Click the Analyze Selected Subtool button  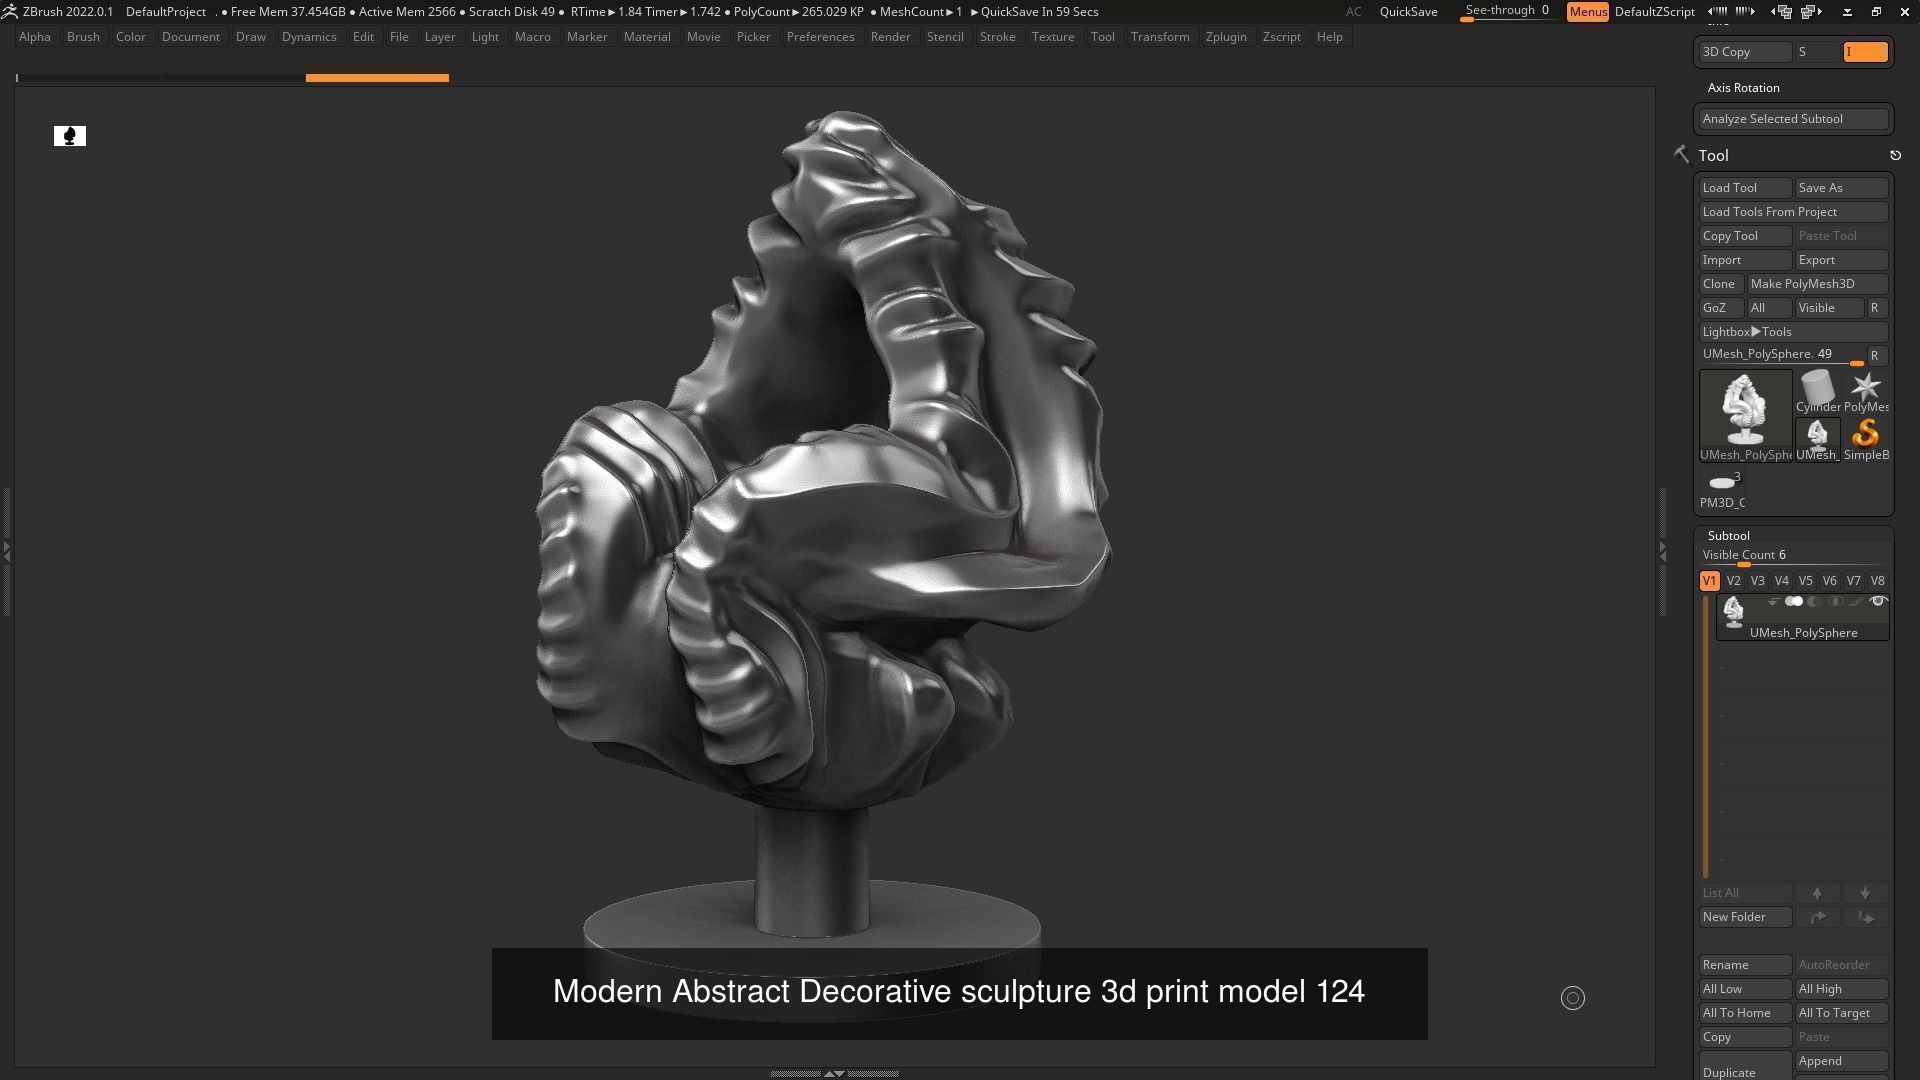[x=1793, y=119]
